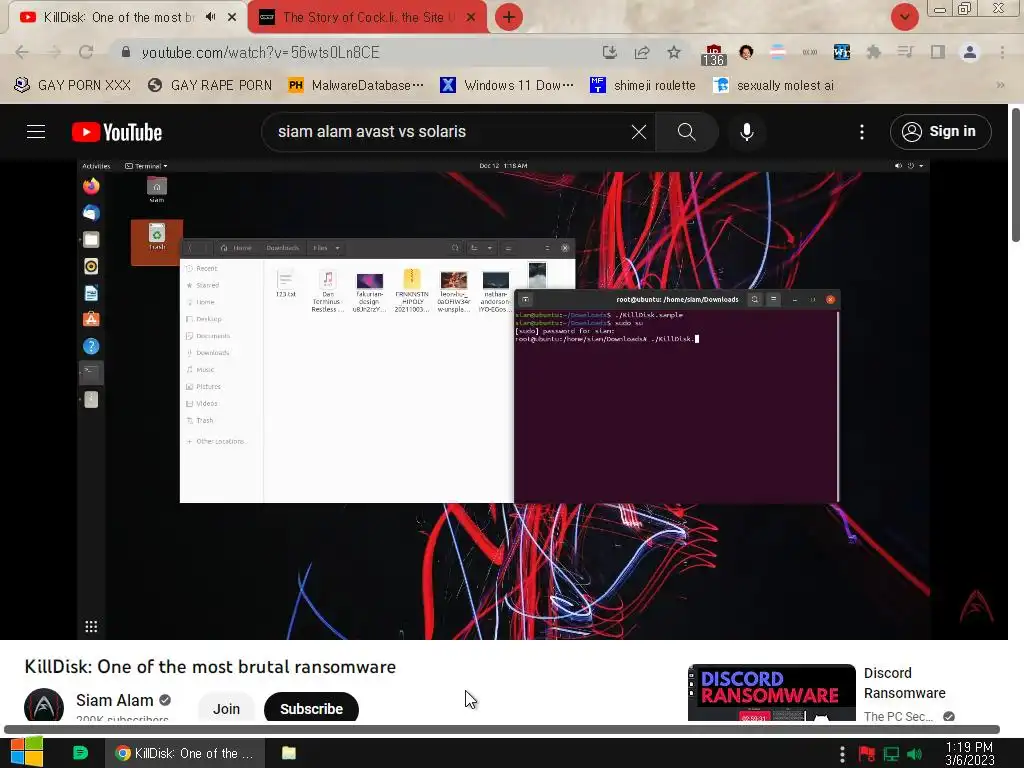Open the shimeji roulette bookmark
Screen dimensions: 1024x768
click(x=643, y=85)
